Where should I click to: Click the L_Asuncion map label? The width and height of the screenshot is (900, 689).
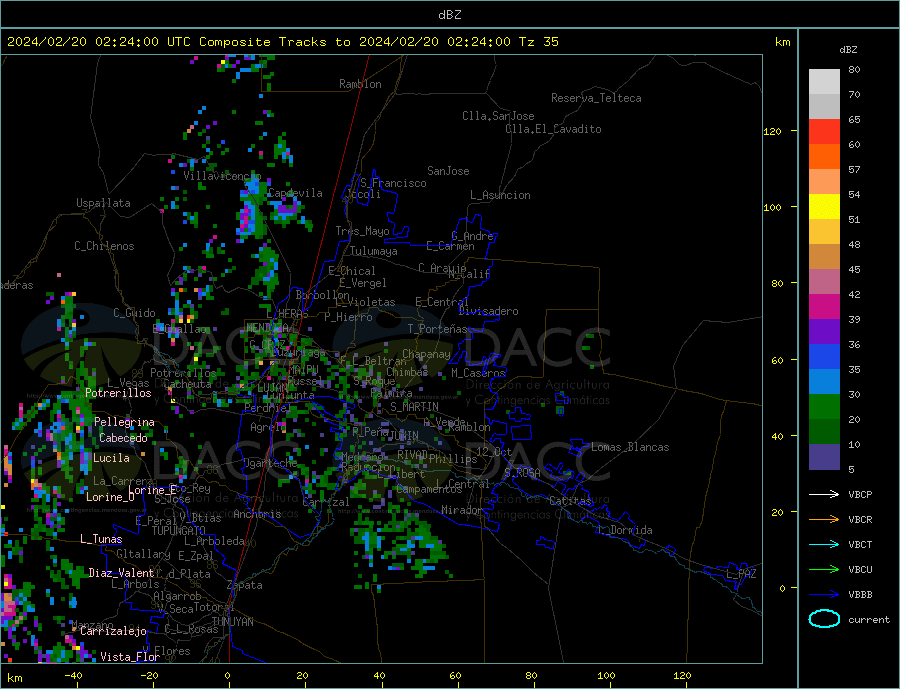[x=500, y=195]
